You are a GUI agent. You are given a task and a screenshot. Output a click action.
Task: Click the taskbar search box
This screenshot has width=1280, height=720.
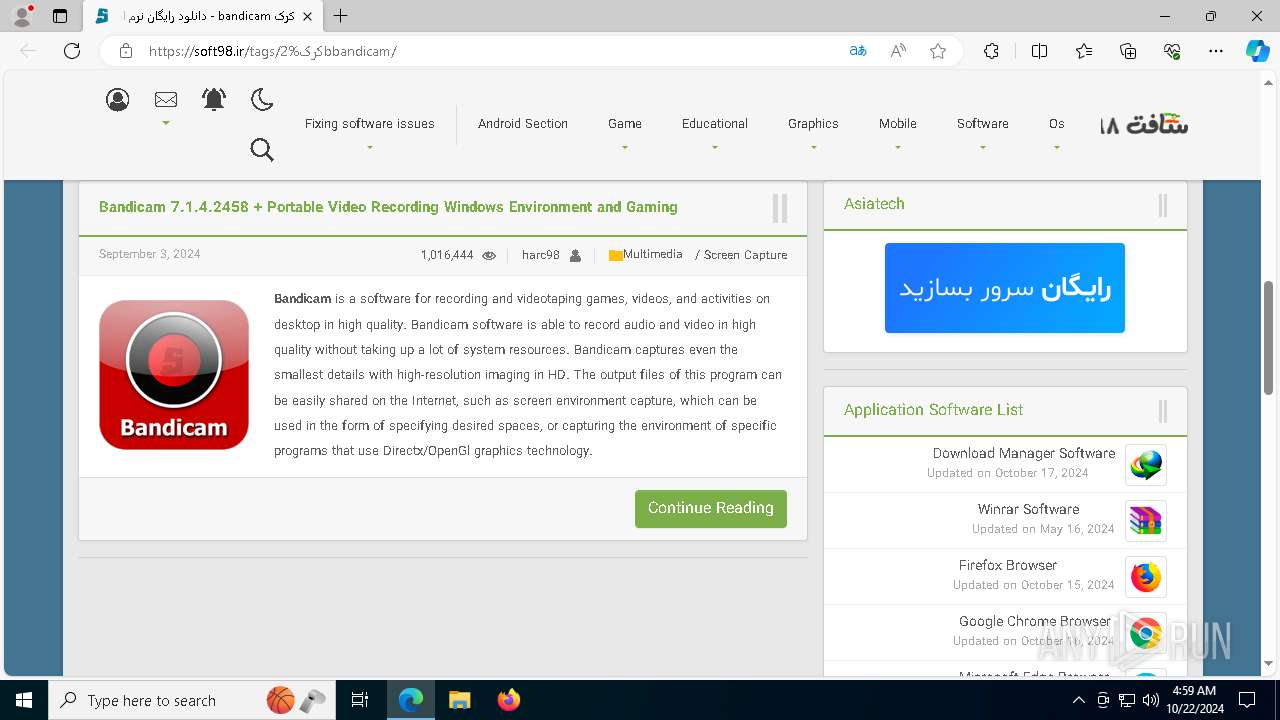tap(193, 700)
